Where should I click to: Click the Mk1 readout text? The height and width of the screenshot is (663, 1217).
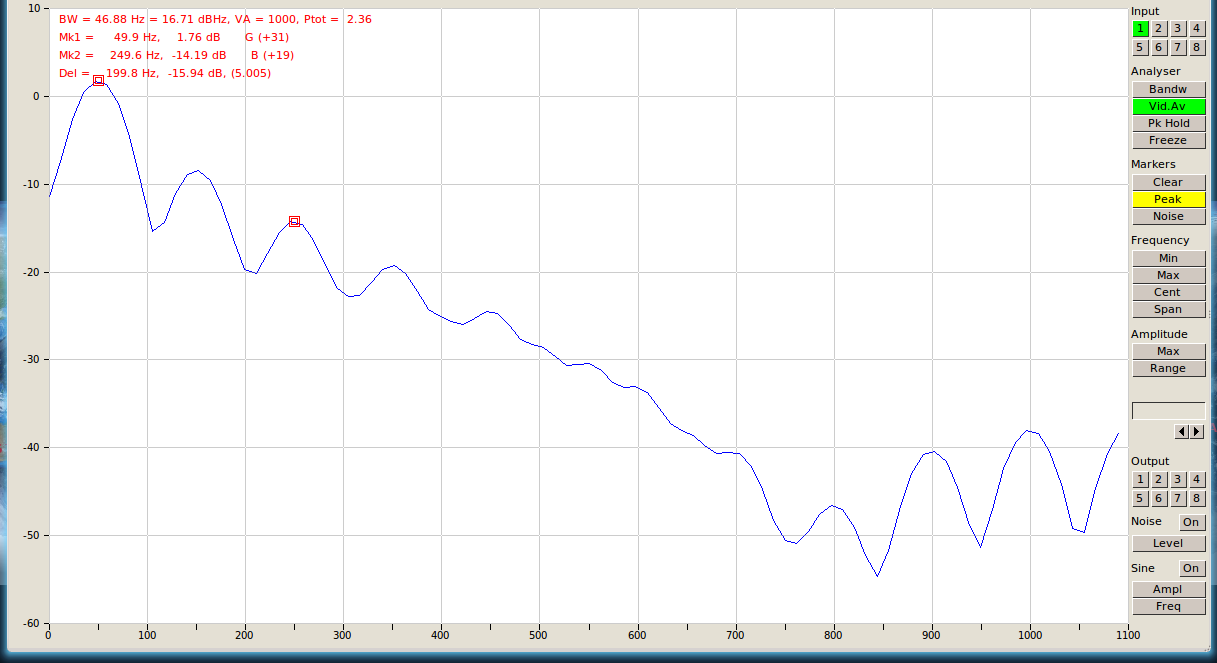pyautogui.click(x=174, y=37)
